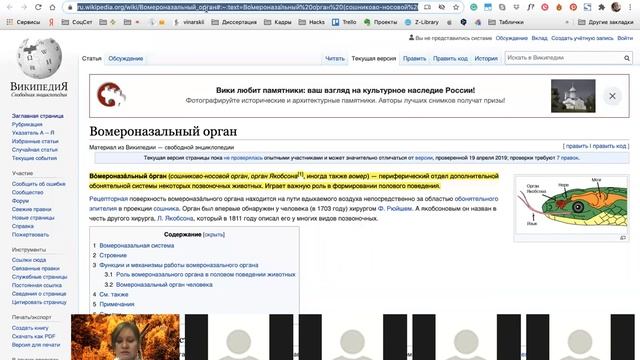Open the не проверялась link in the notice
The width and height of the screenshot is (640, 360).
(x=243, y=158)
